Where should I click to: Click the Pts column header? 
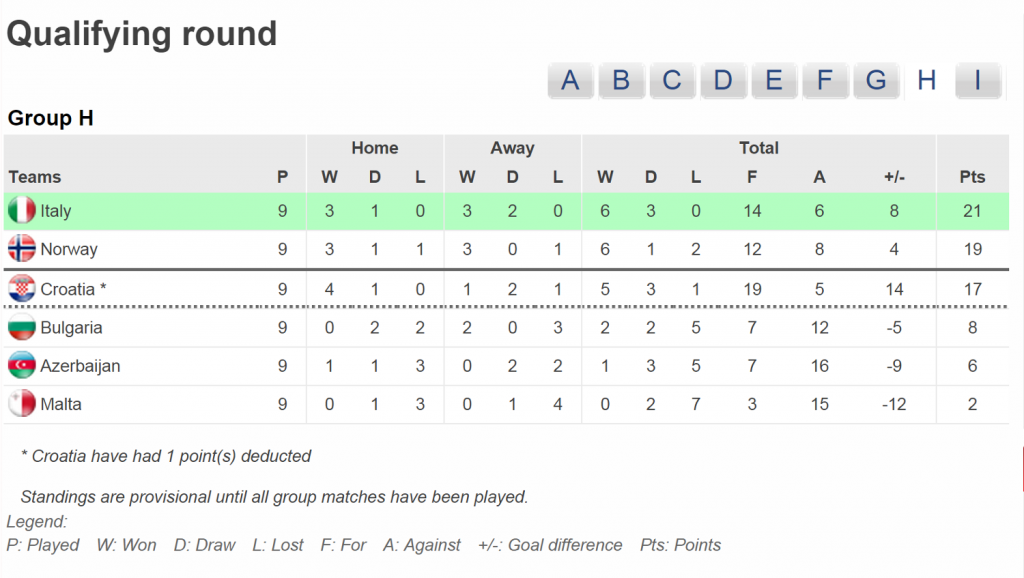pos(972,177)
